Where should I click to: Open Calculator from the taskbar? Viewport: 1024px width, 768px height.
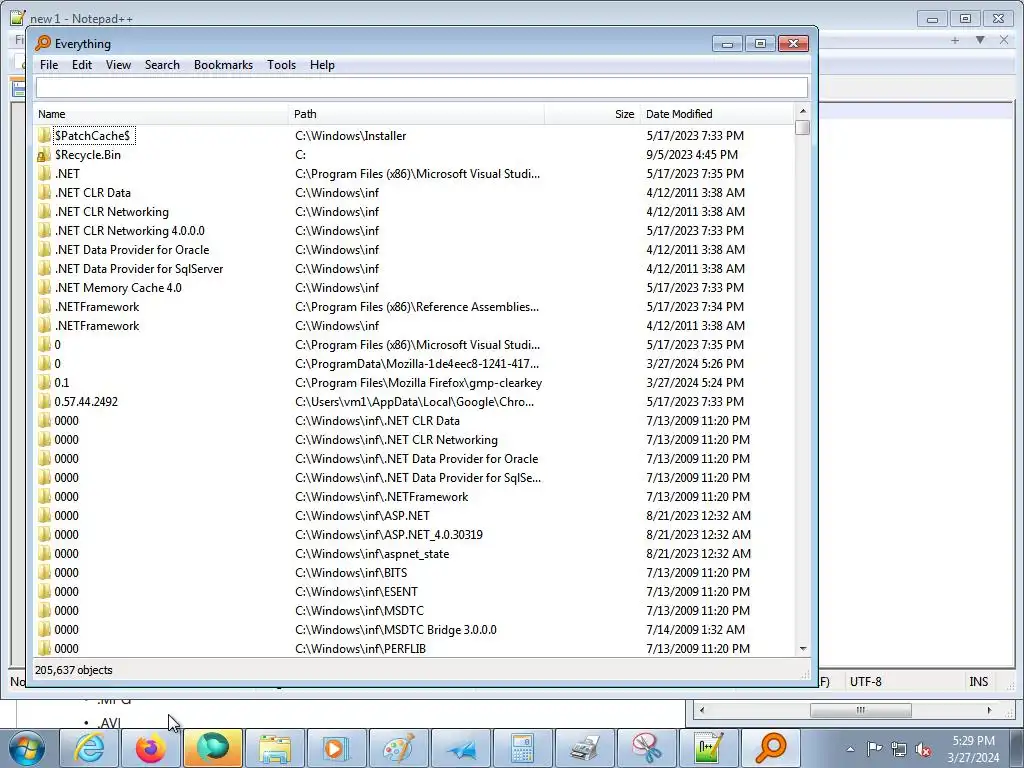(522, 748)
